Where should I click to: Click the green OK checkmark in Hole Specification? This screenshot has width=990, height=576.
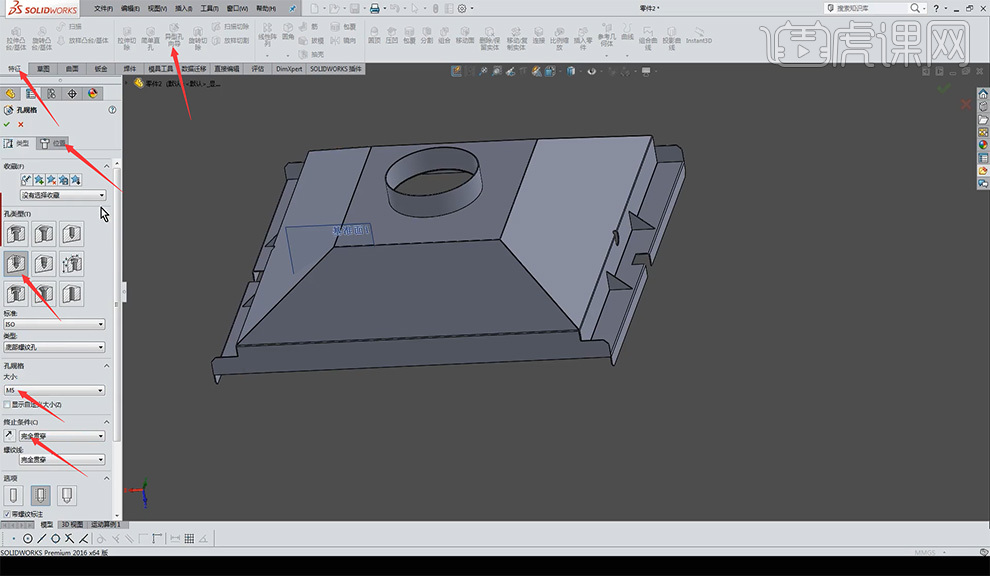[x=7, y=124]
